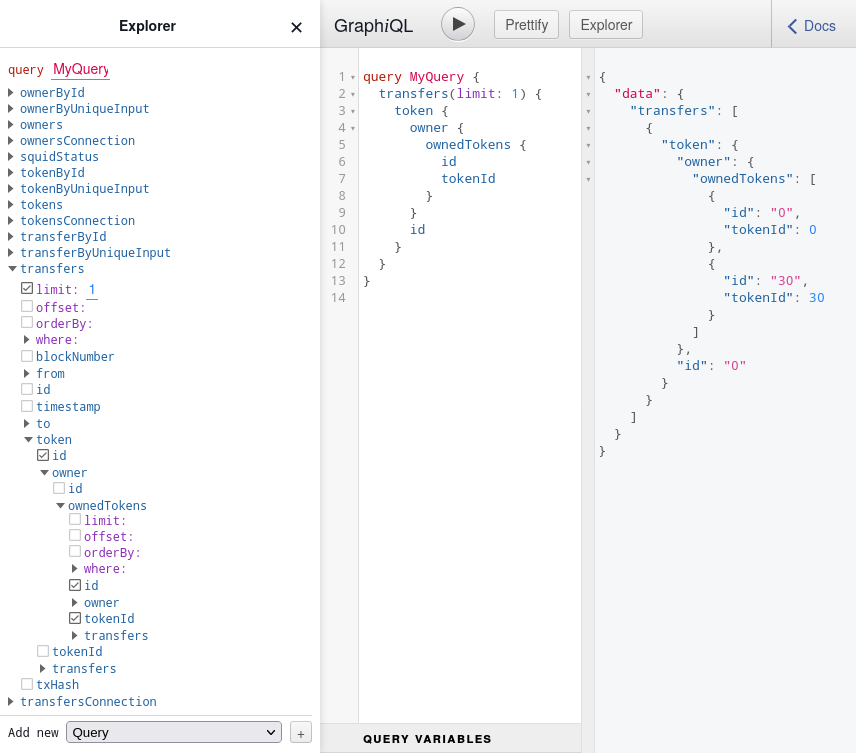Expand the transferByUniqueInput query

(10, 252)
